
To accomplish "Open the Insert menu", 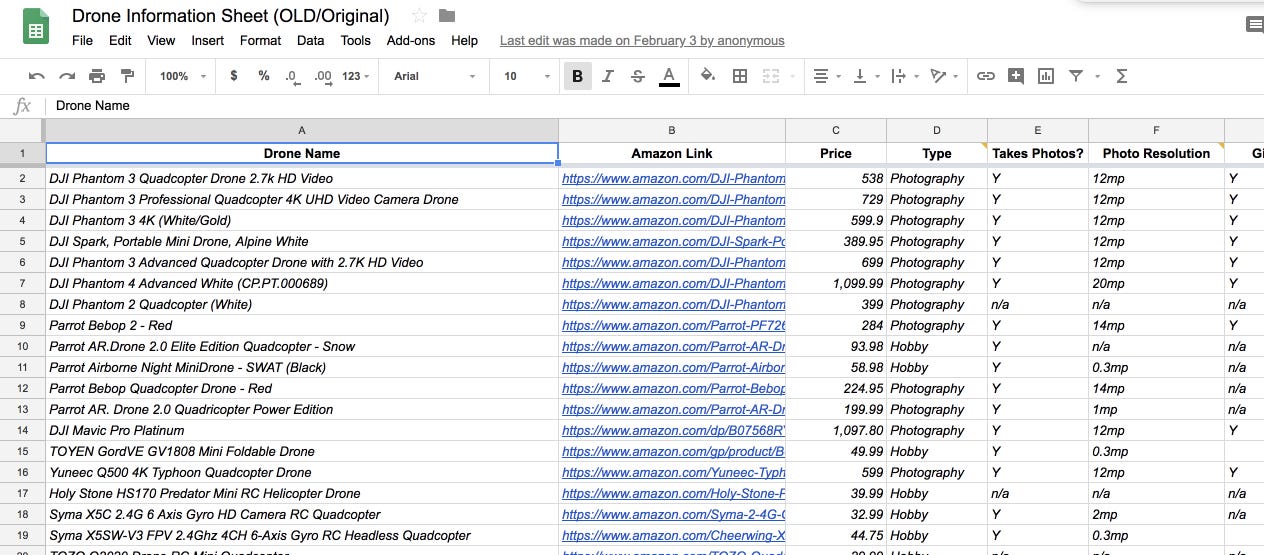I will pyautogui.click(x=208, y=41).
